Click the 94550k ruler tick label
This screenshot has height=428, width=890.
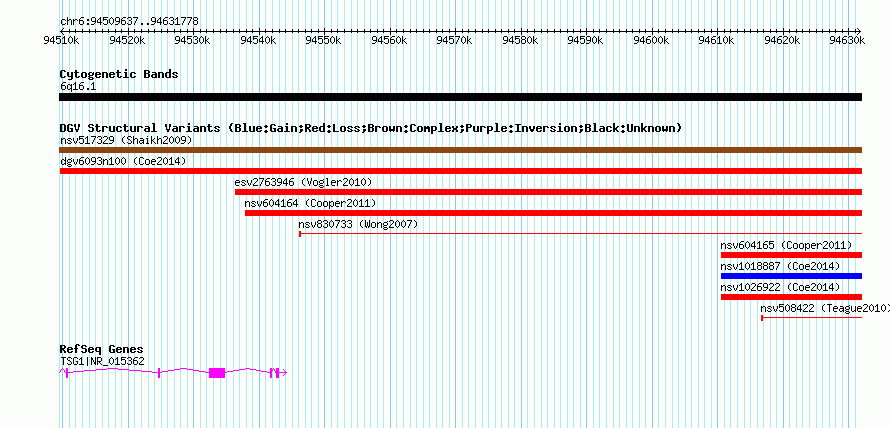coord(322,40)
